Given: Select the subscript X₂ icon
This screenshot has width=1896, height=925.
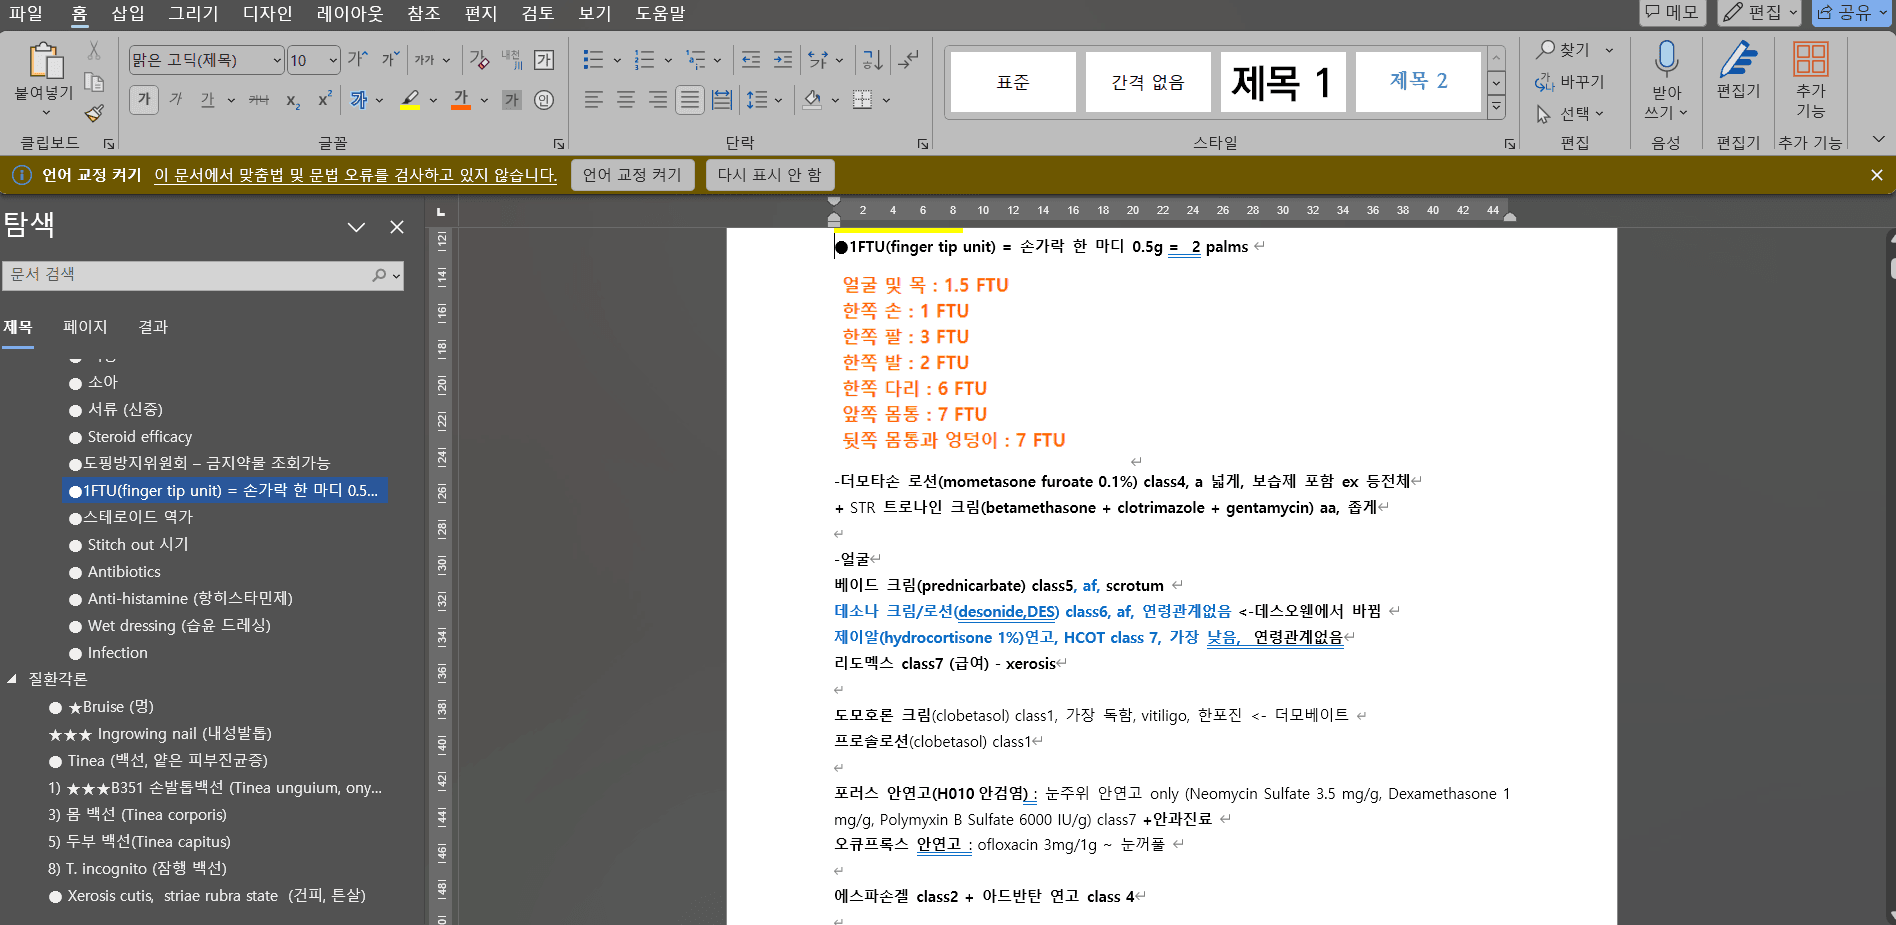Looking at the screenshot, I should [x=292, y=99].
